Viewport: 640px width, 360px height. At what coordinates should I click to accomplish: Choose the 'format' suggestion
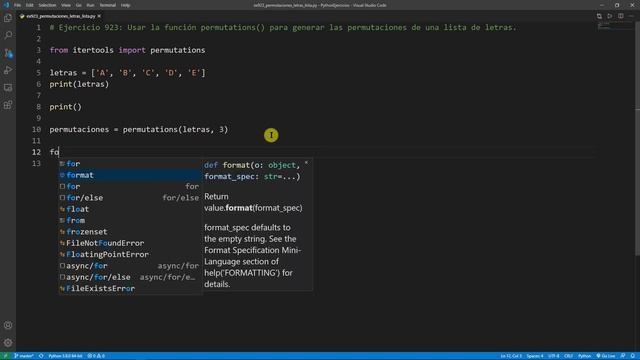130,175
